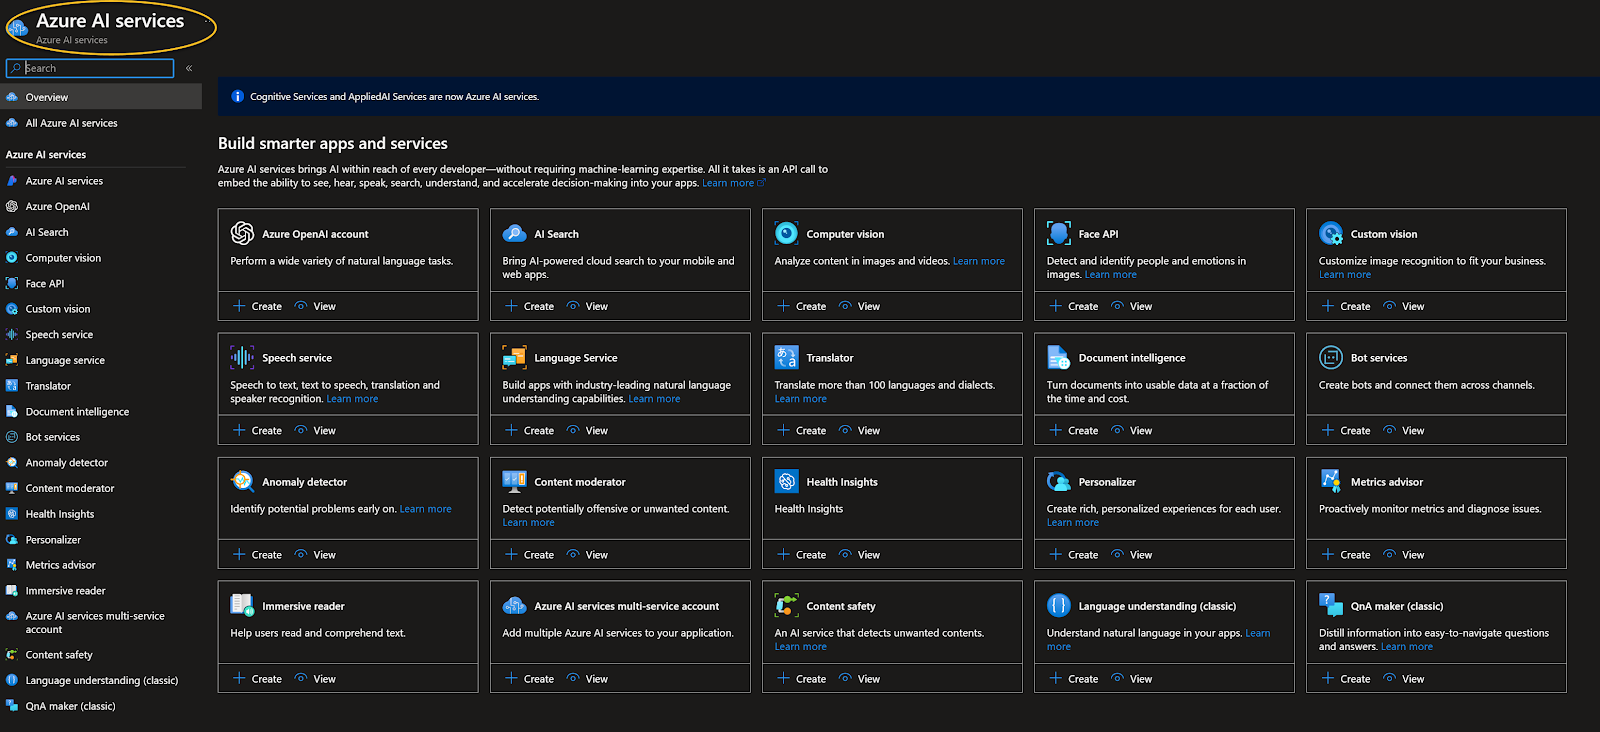Click the Personalizer card icon
The width and height of the screenshot is (1600, 732).
pyautogui.click(x=1058, y=481)
